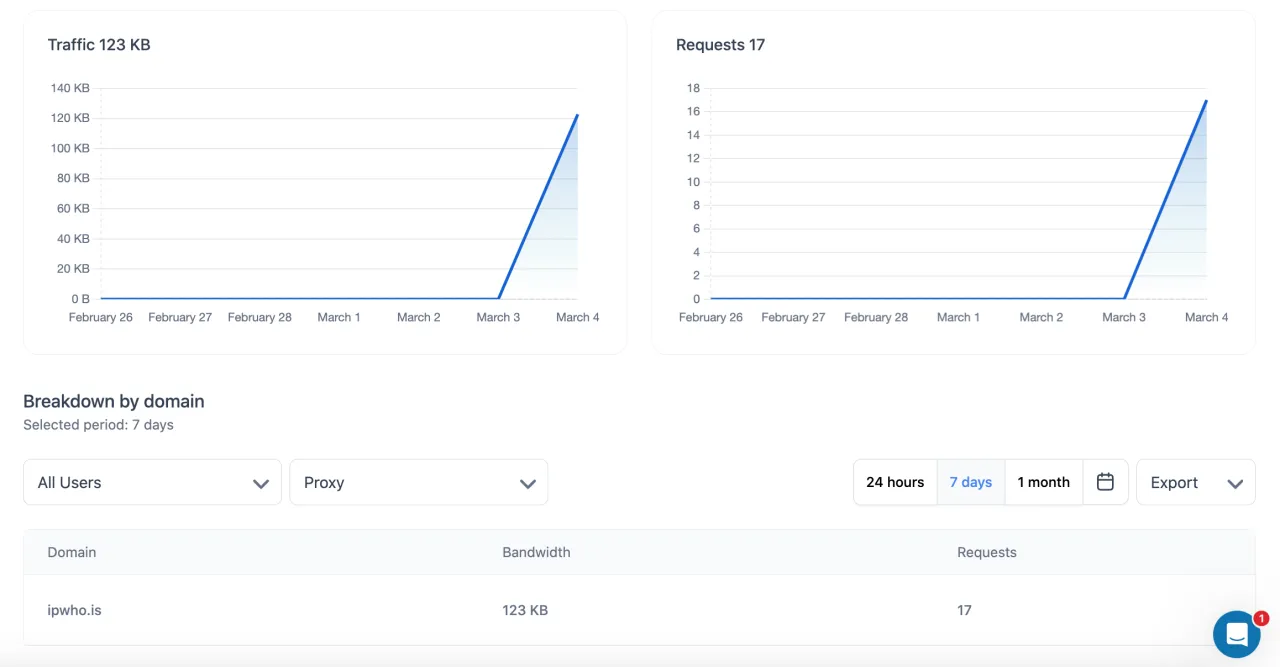Select the 7 days period
The image size is (1280, 667).
(x=970, y=482)
